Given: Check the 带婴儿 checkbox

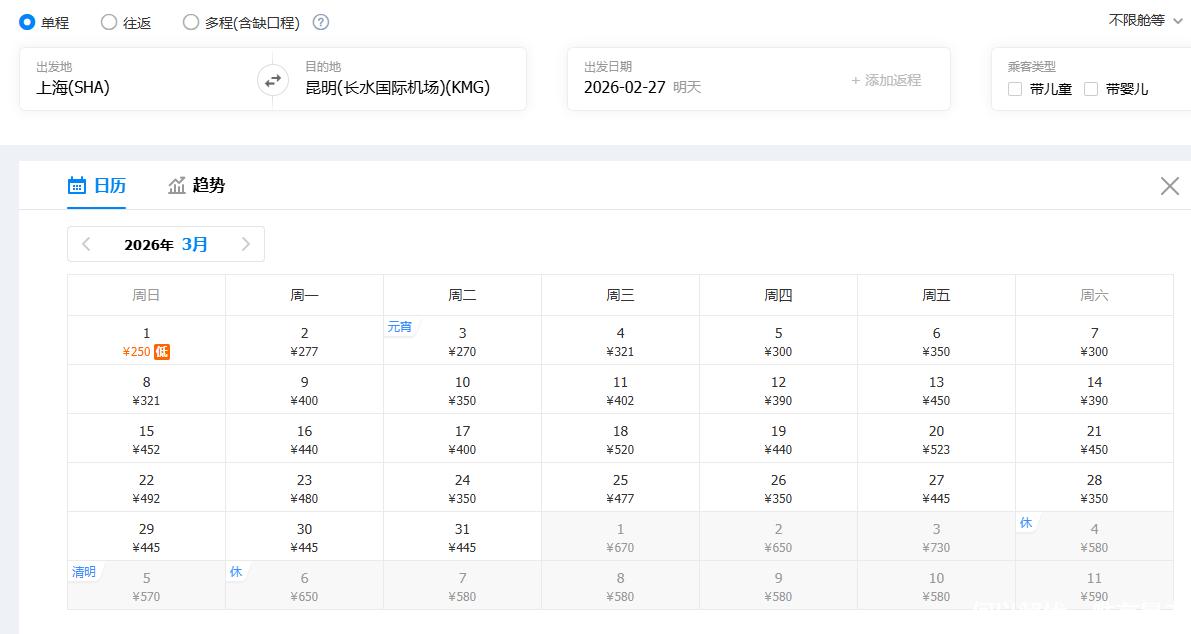Looking at the screenshot, I should (x=1091, y=89).
